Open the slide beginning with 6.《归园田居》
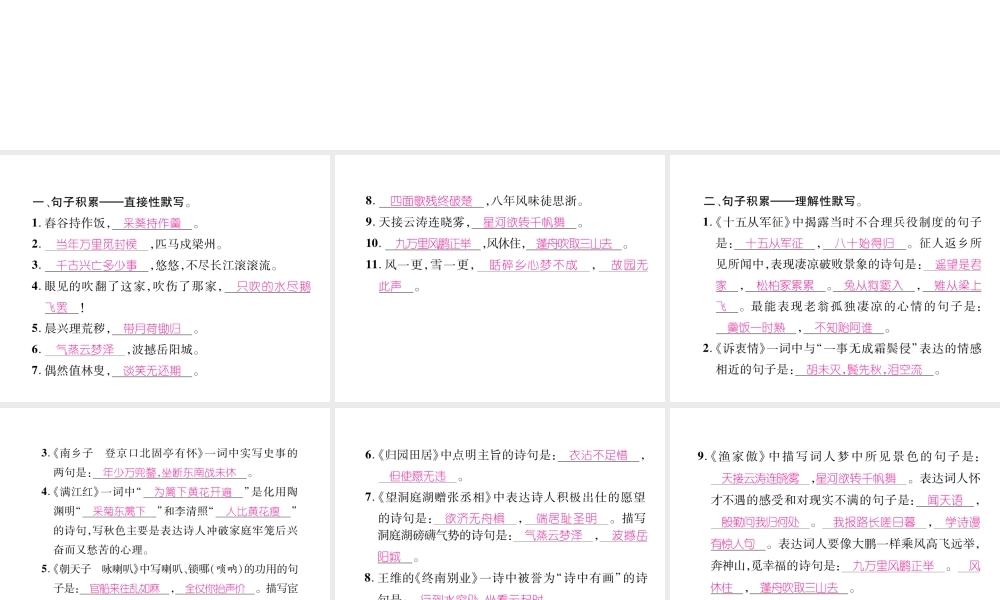The image size is (1000, 600). [499, 504]
